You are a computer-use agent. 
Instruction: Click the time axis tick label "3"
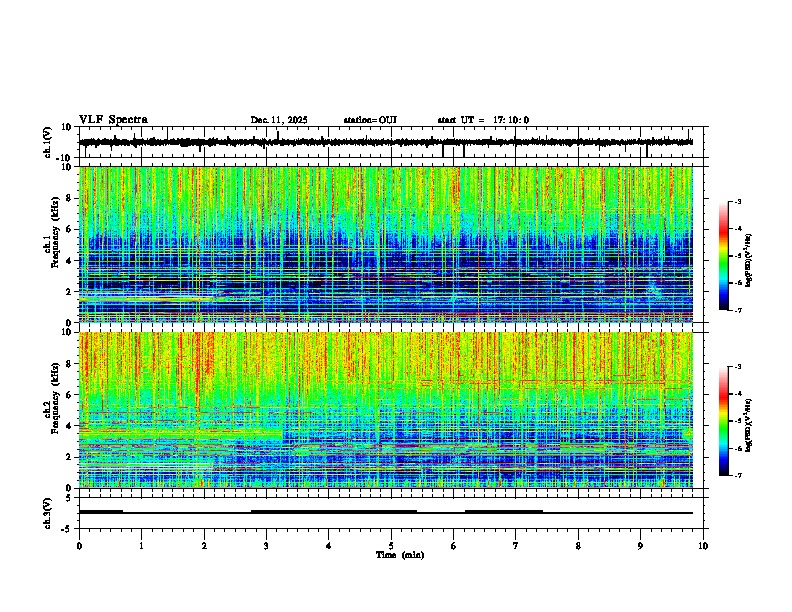[266, 546]
